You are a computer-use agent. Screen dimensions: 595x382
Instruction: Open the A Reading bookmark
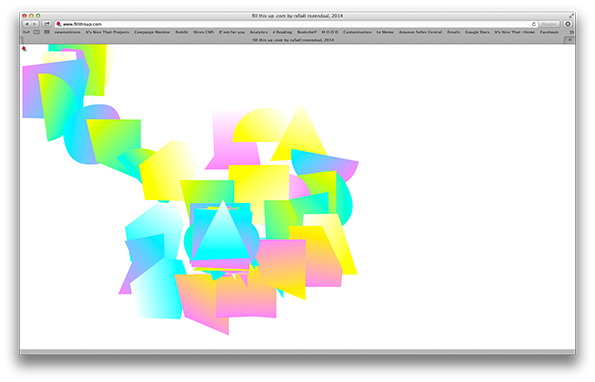[x=282, y=32]
